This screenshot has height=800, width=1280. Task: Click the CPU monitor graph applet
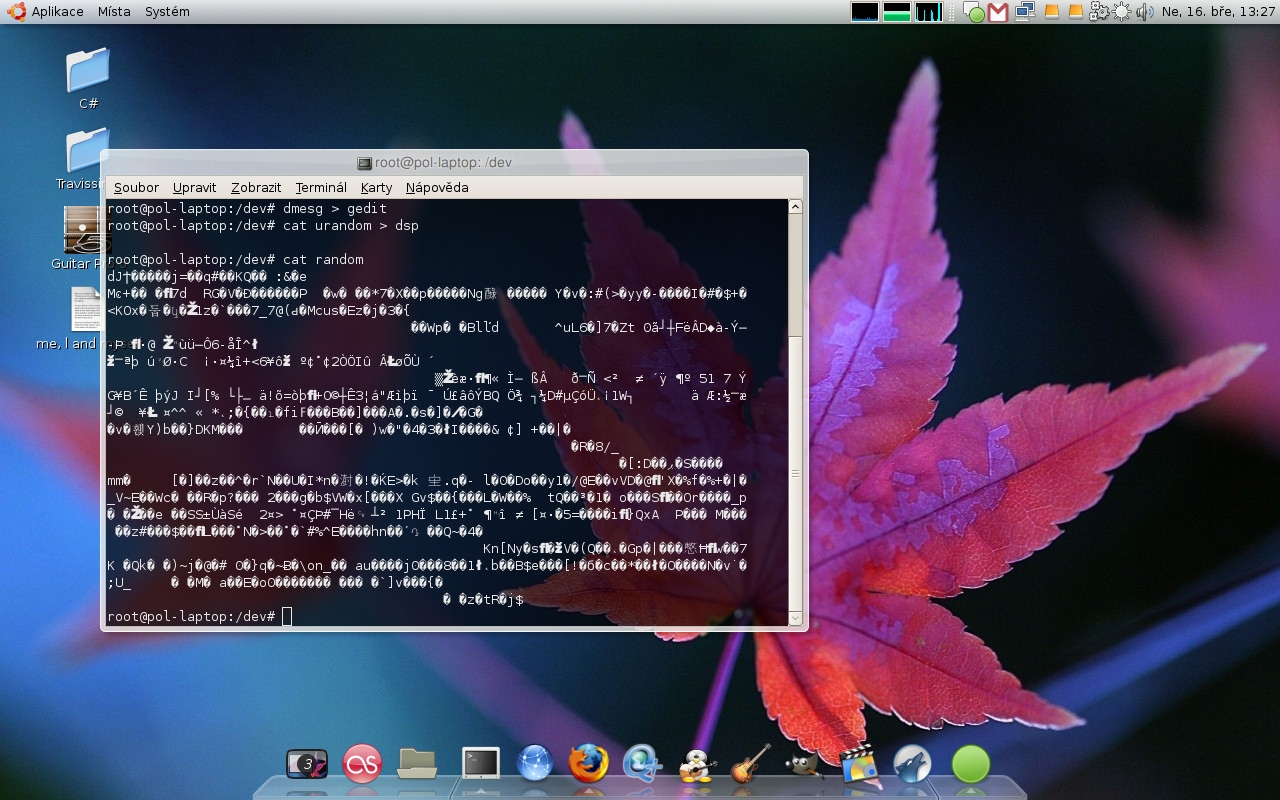tap(865, 12)
